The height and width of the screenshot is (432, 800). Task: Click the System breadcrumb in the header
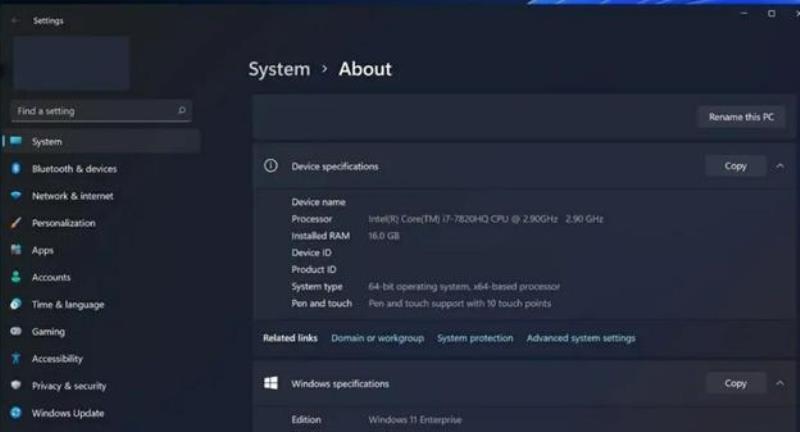pos(279,69)
